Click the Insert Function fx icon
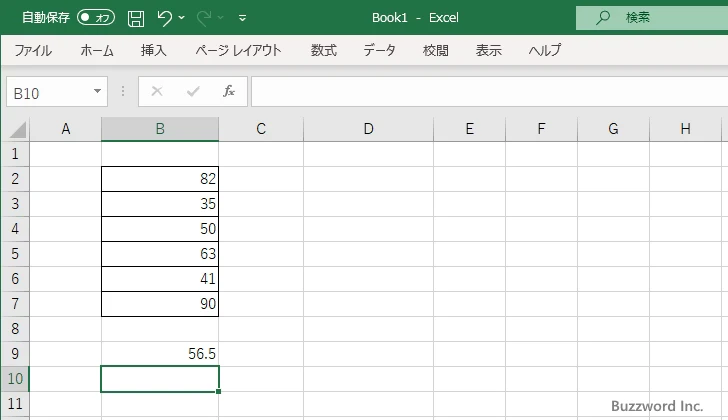The width and height of the screenshot is (728, 420). click(x=228, y=92)
